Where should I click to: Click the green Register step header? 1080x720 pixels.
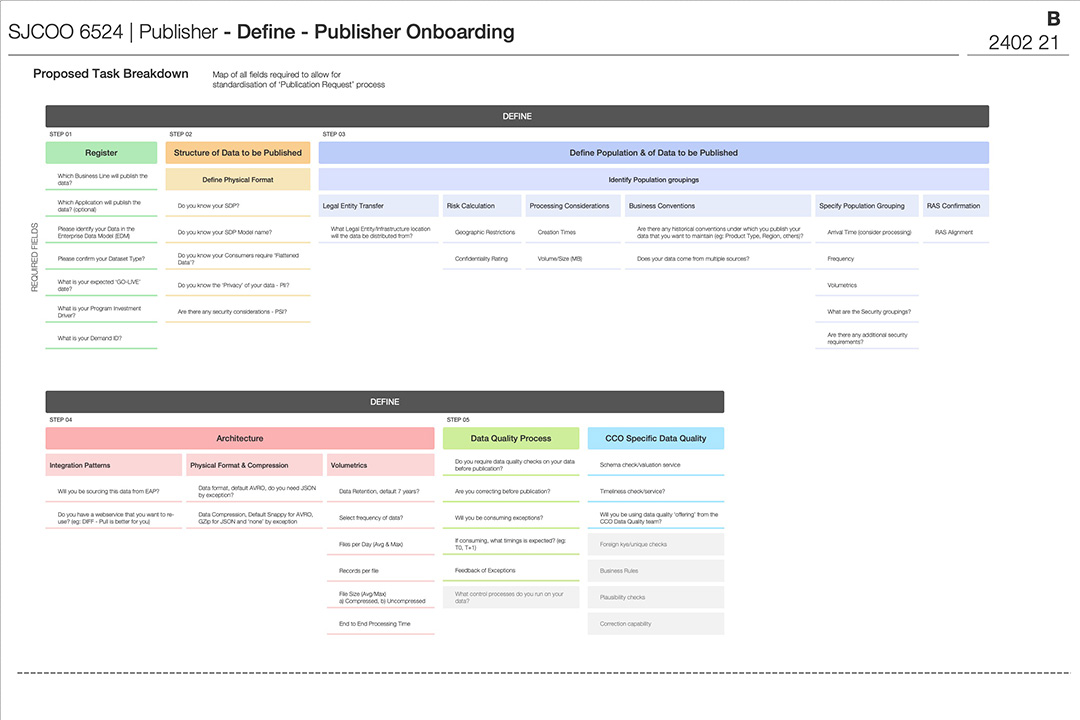pyautogui.click(x=101, y=153)
